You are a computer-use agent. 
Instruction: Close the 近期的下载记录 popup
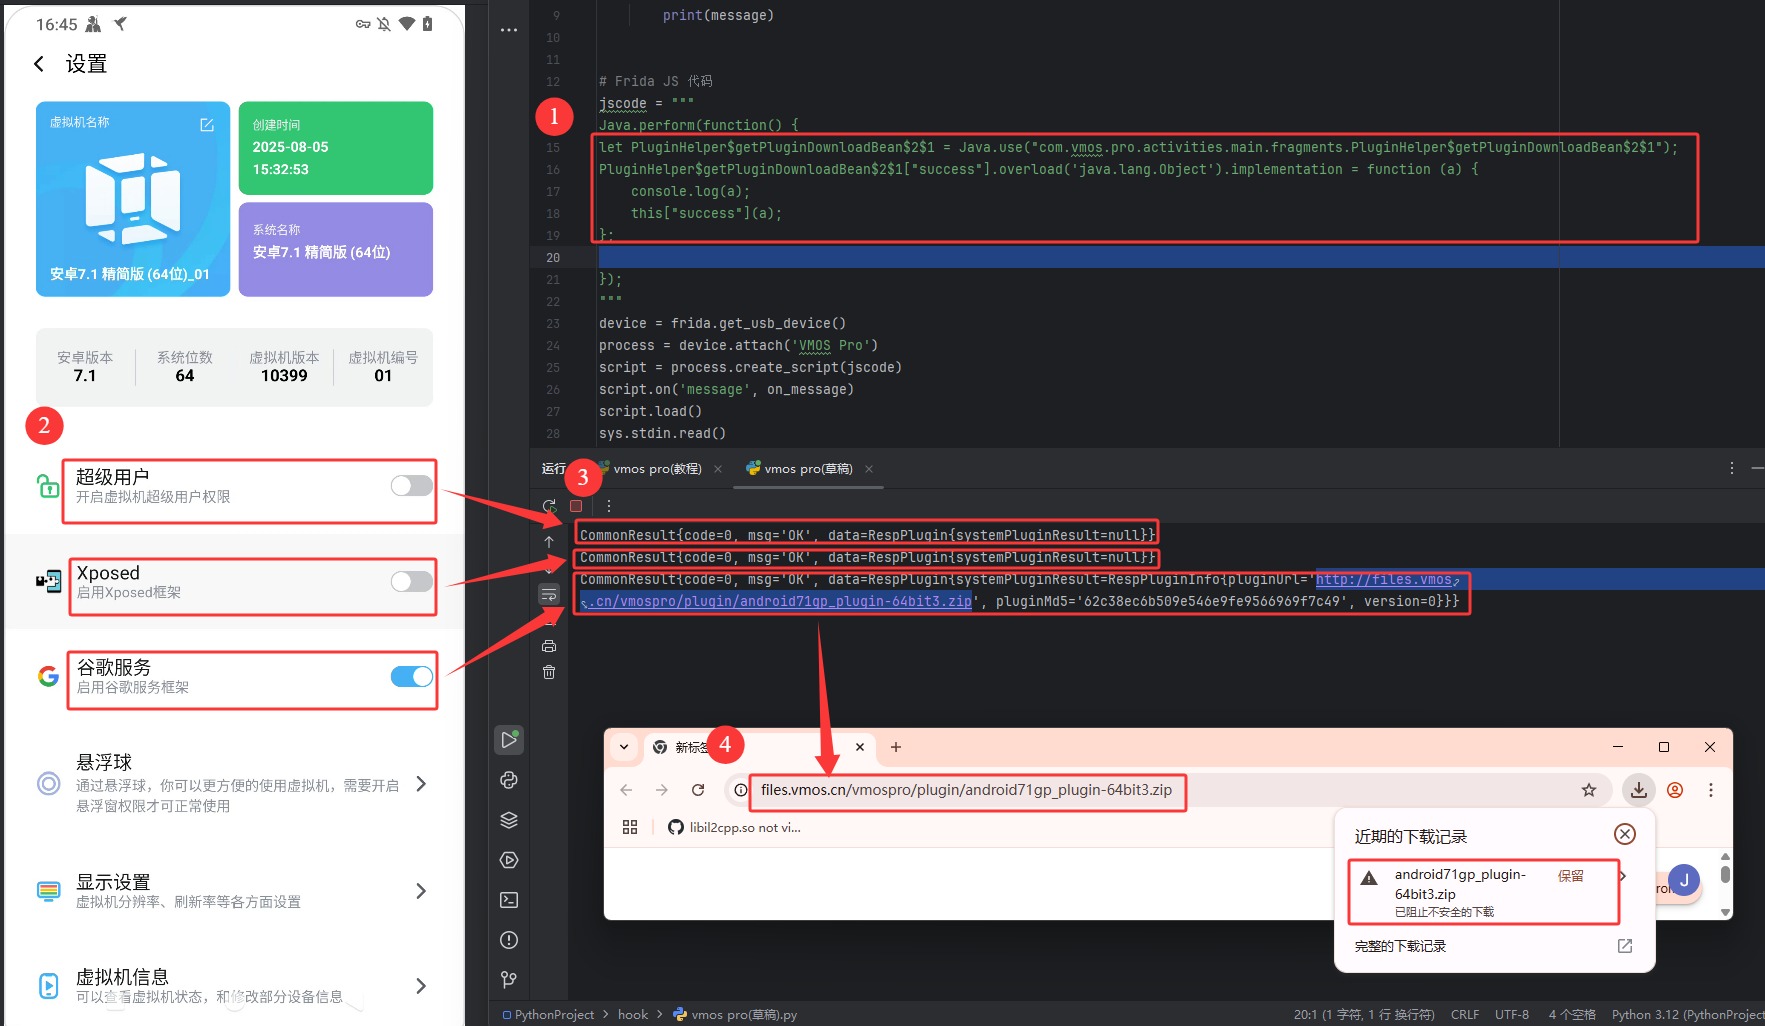point(1625,834)
